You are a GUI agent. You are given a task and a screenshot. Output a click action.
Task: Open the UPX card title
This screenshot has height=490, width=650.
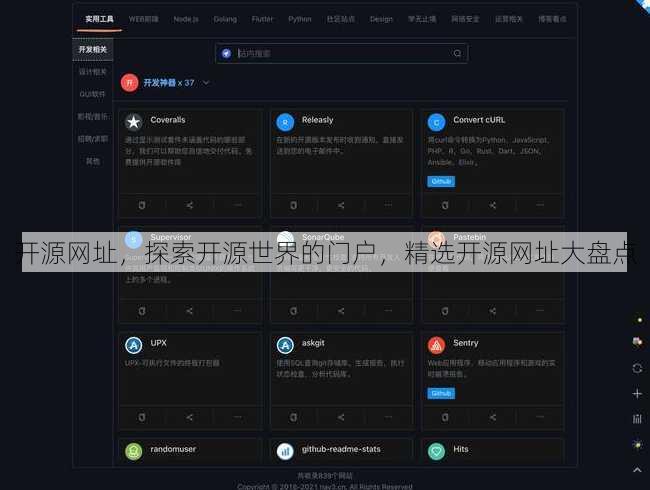(158, 343)
